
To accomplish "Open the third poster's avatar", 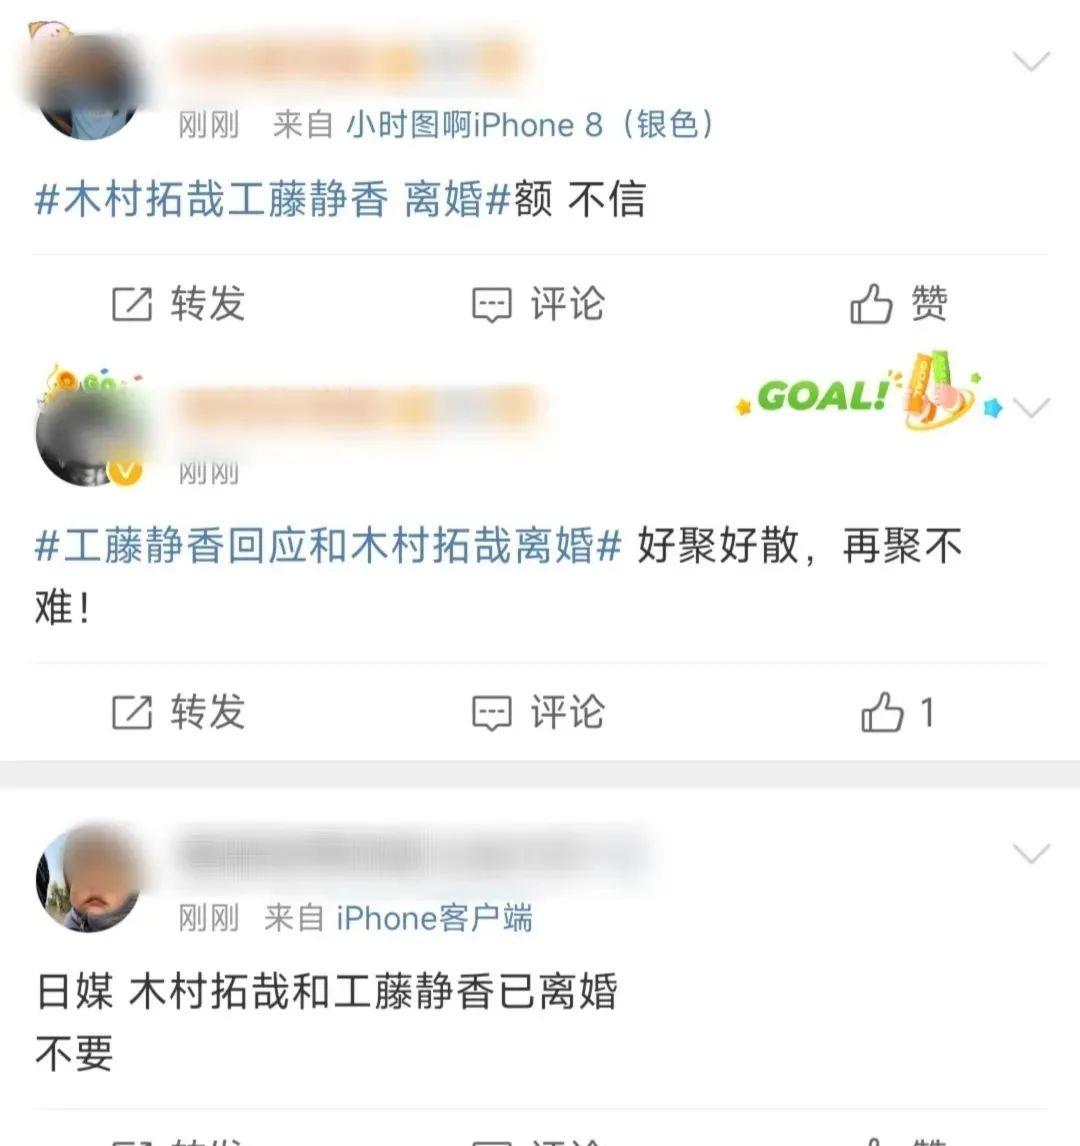I will point(88,879).
